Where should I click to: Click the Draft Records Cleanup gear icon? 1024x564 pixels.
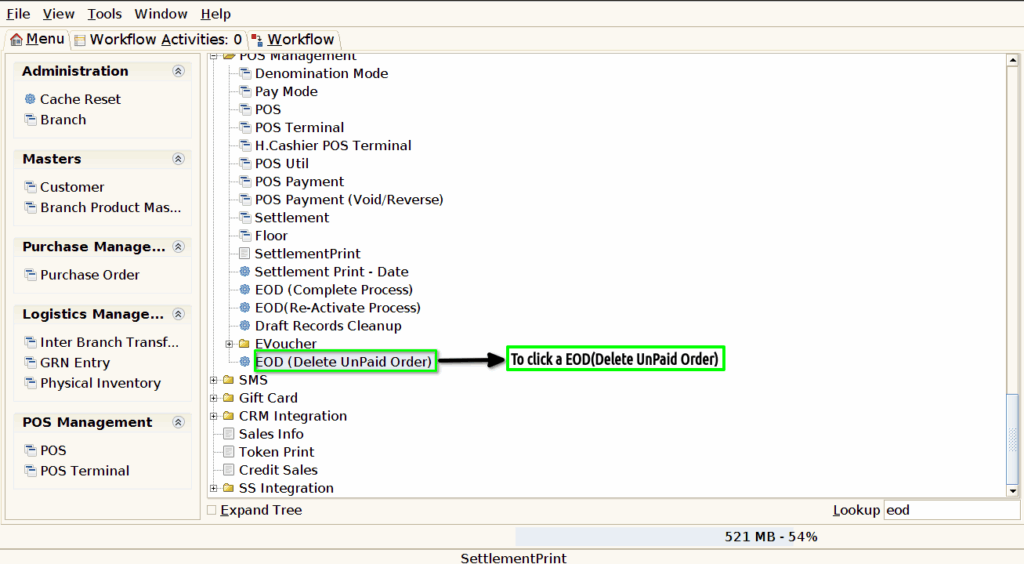tap(245, 326)
